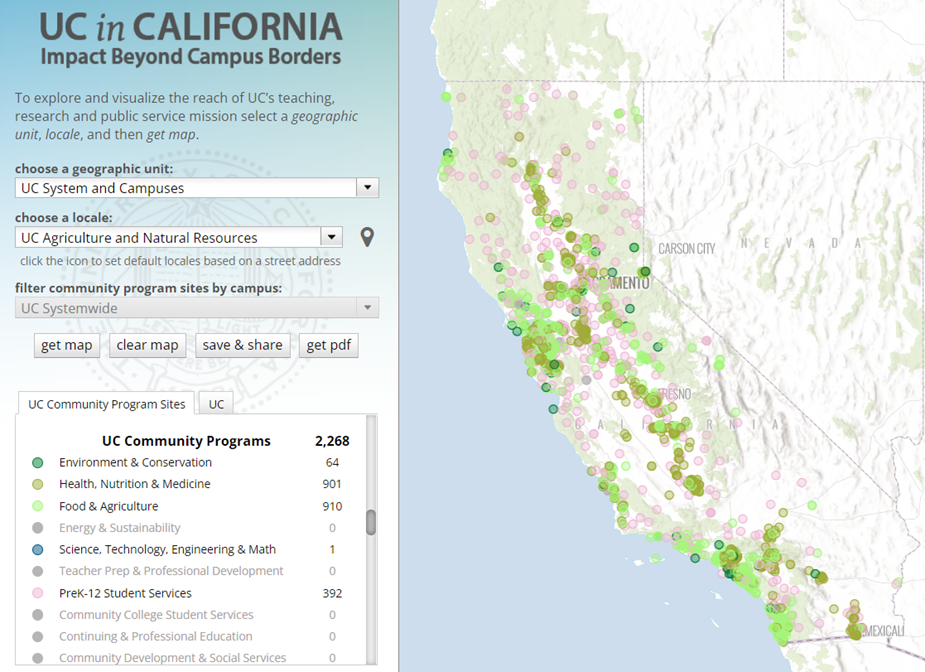Screen dimensions: 925x672
Task: Click the Community College Student Services label
Action: (156, 615)
